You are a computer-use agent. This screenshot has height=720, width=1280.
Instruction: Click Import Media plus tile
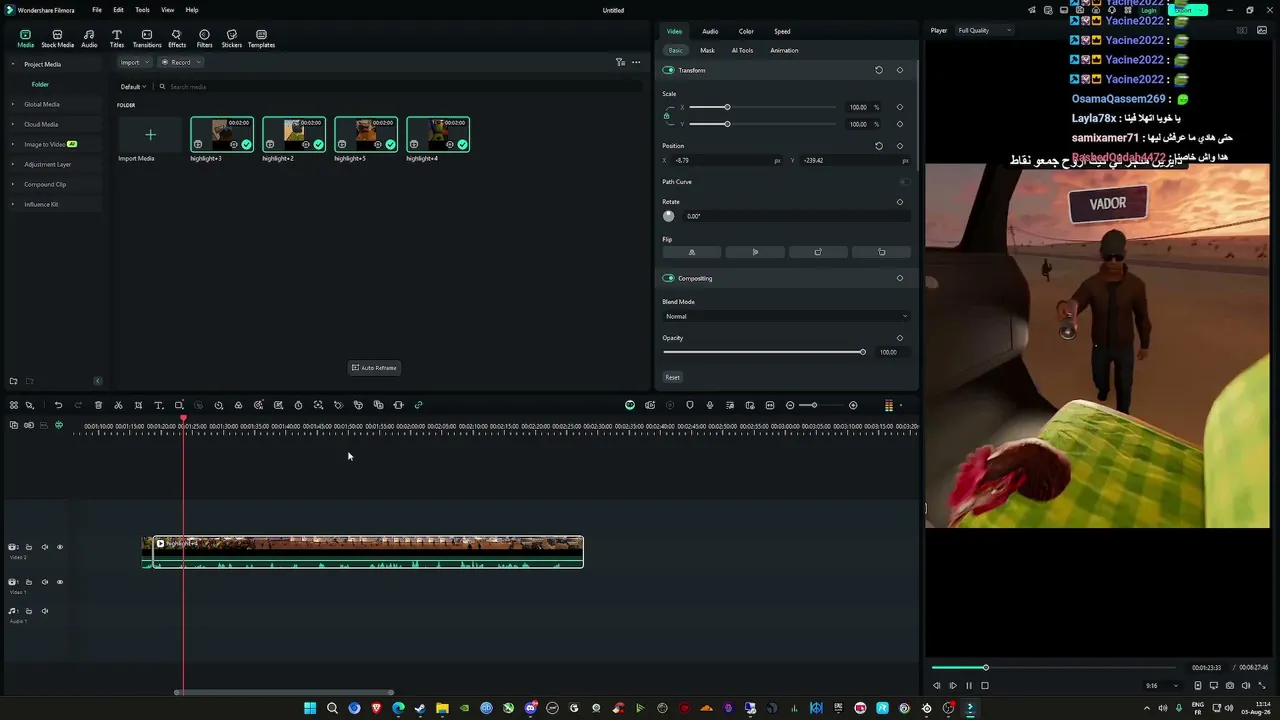coord(150,135)
